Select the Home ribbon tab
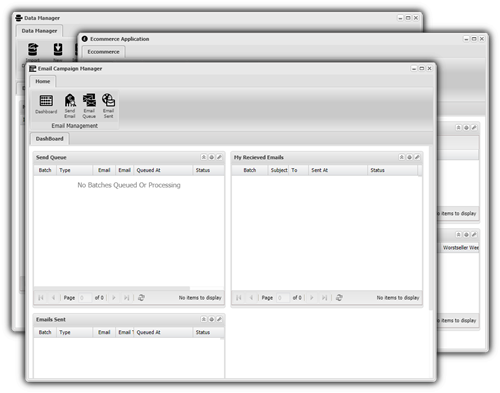 (43, 81)
